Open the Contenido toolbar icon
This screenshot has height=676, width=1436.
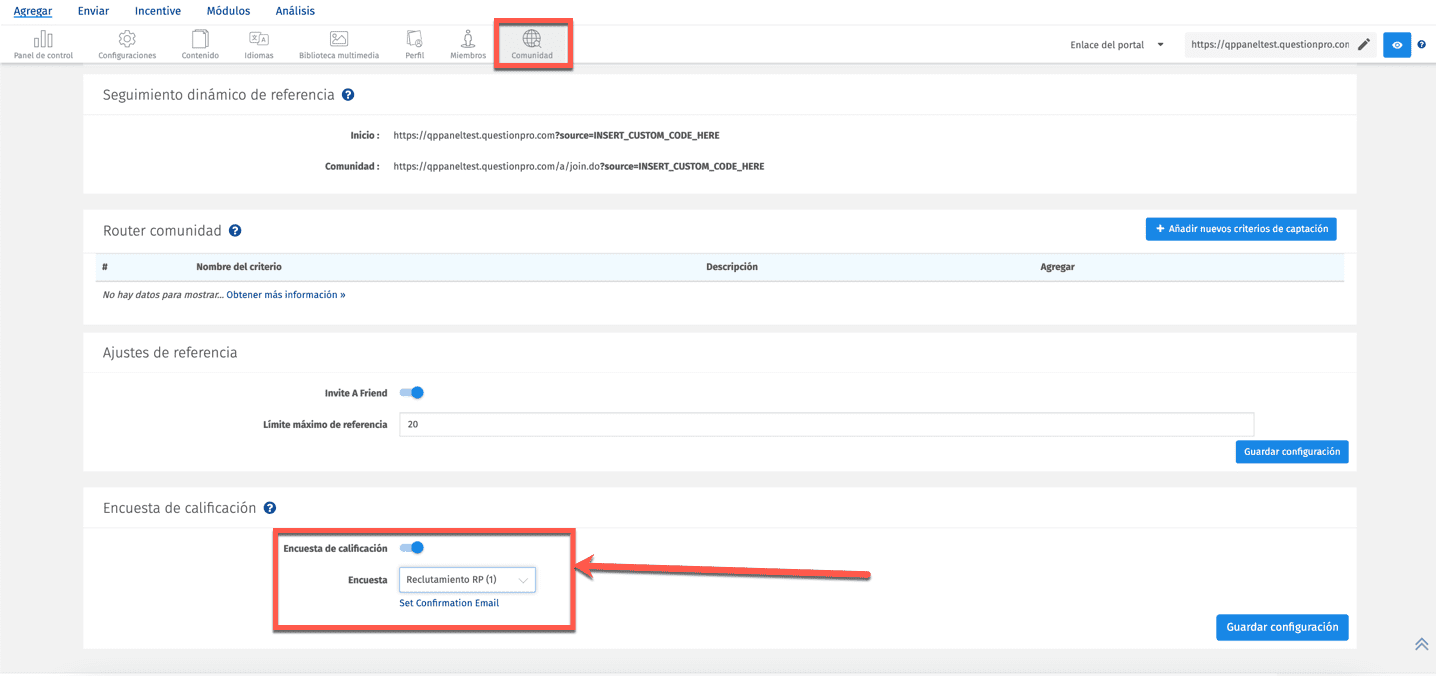click(200, 44)
